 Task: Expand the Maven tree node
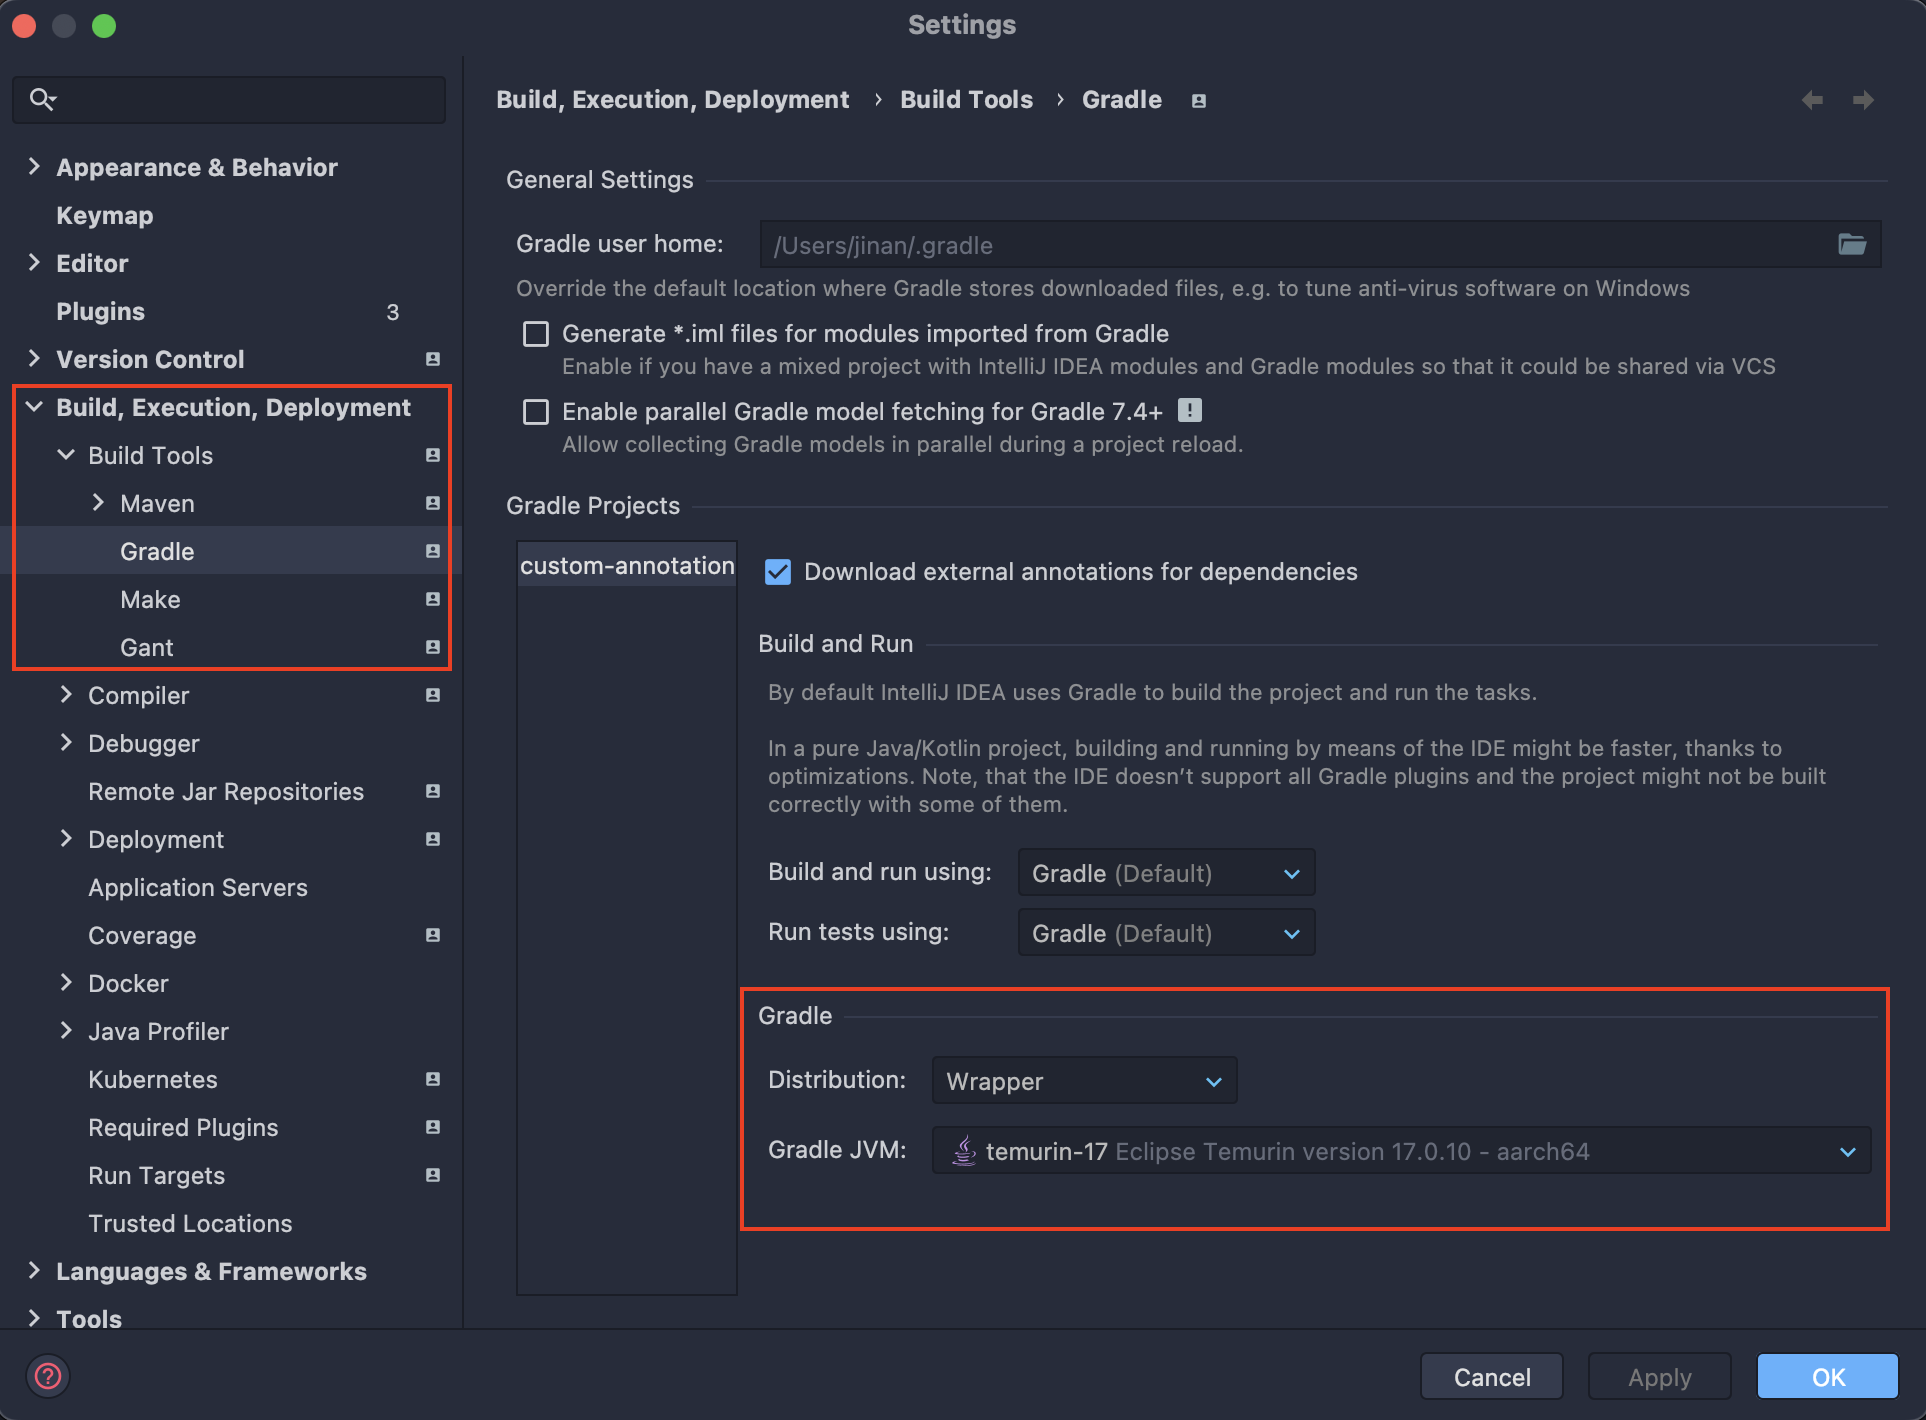pyautogui.click(x=98, y=503)
